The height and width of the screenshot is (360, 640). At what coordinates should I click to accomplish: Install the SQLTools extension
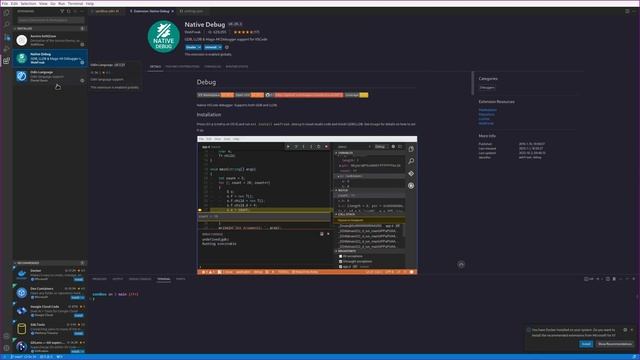click(79, 333)
